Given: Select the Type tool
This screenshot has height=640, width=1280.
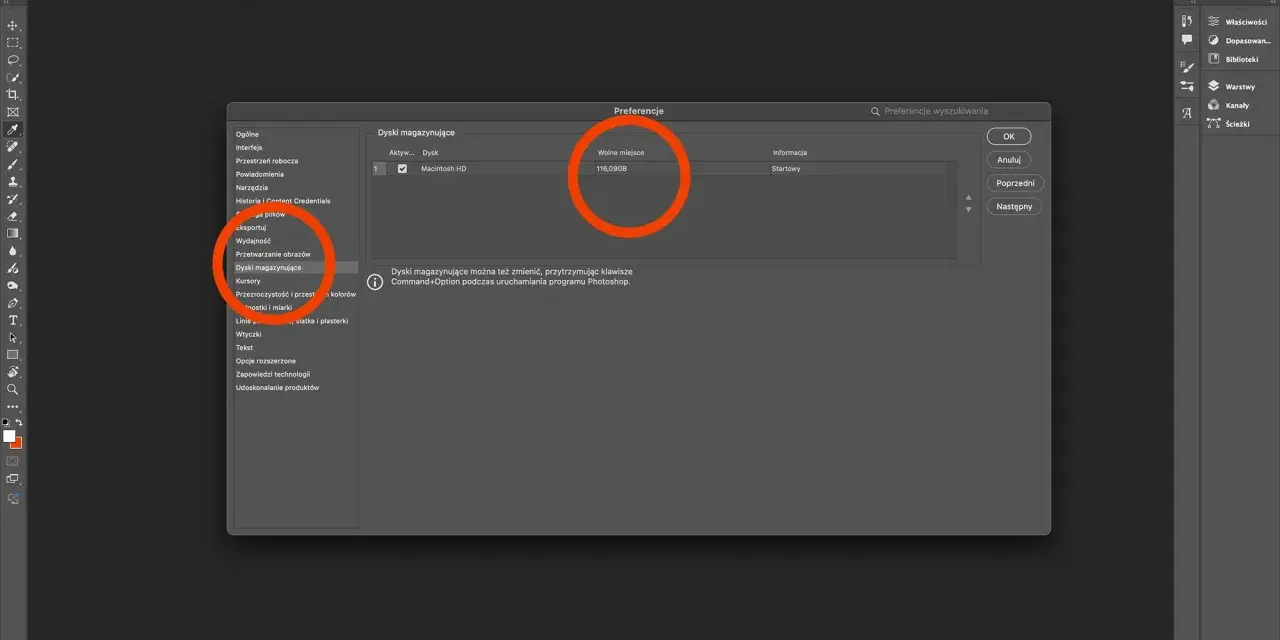Looking at the screenshot, I should pos(13,320).
